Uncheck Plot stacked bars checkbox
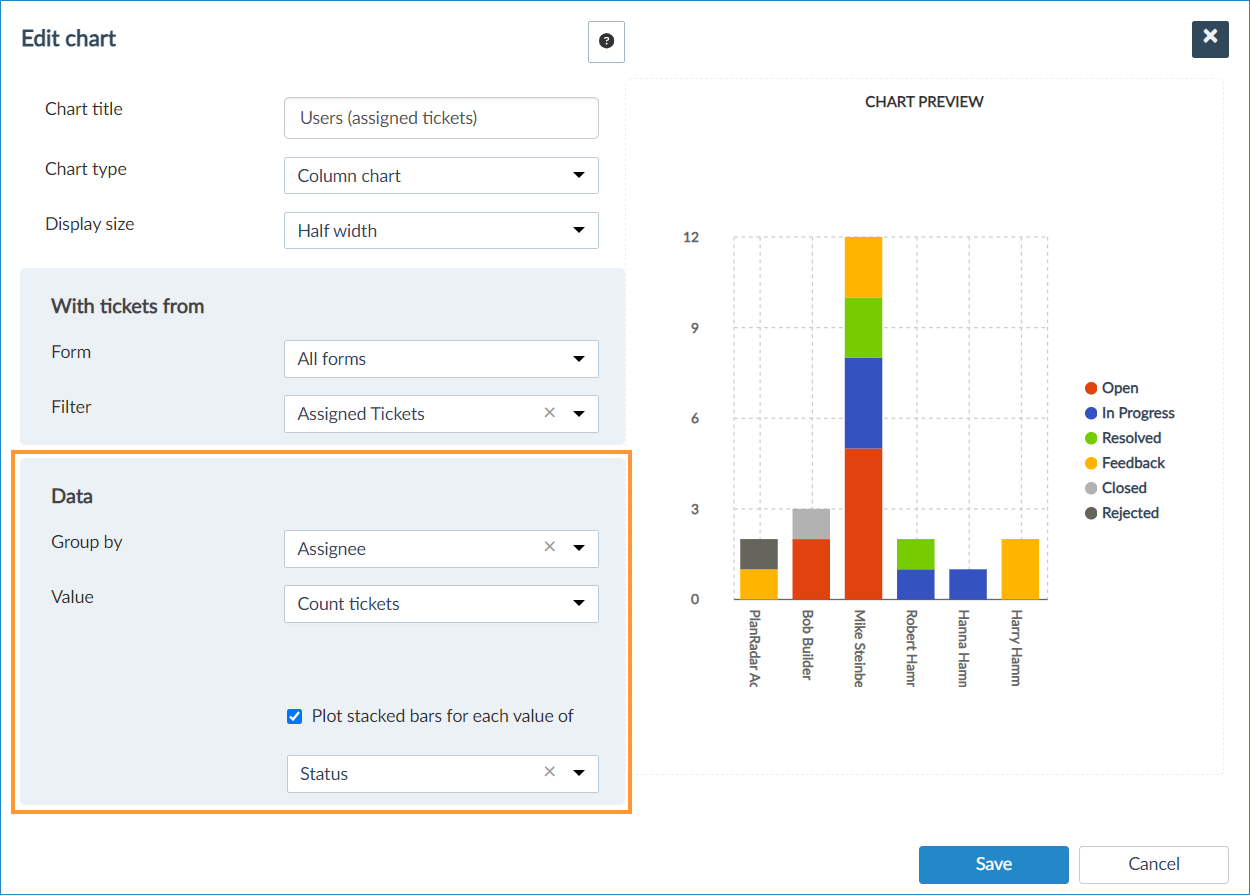The image size is (1250, 895). coord(295,716)
